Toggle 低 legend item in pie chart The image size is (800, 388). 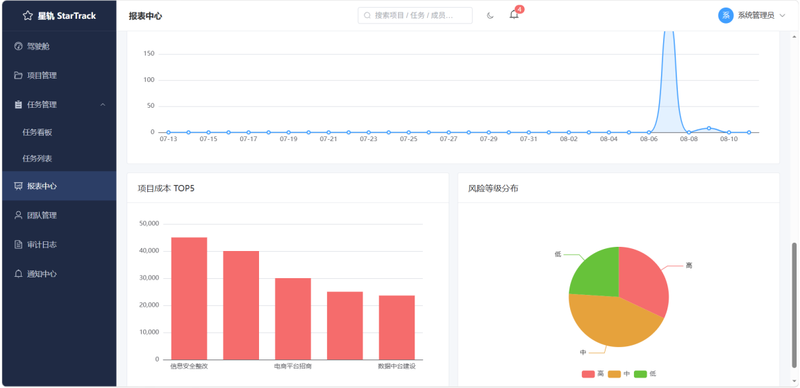coord(645,374)
